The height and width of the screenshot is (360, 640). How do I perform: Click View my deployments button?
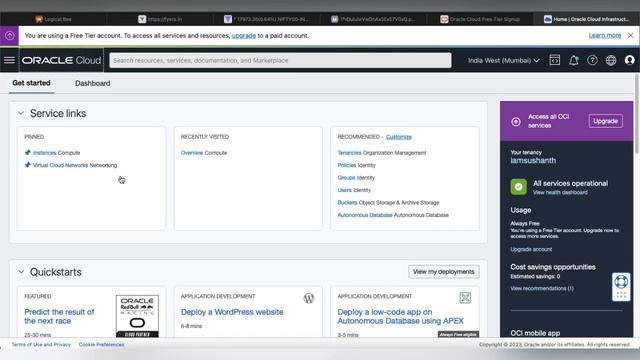[x=444, y=272]
